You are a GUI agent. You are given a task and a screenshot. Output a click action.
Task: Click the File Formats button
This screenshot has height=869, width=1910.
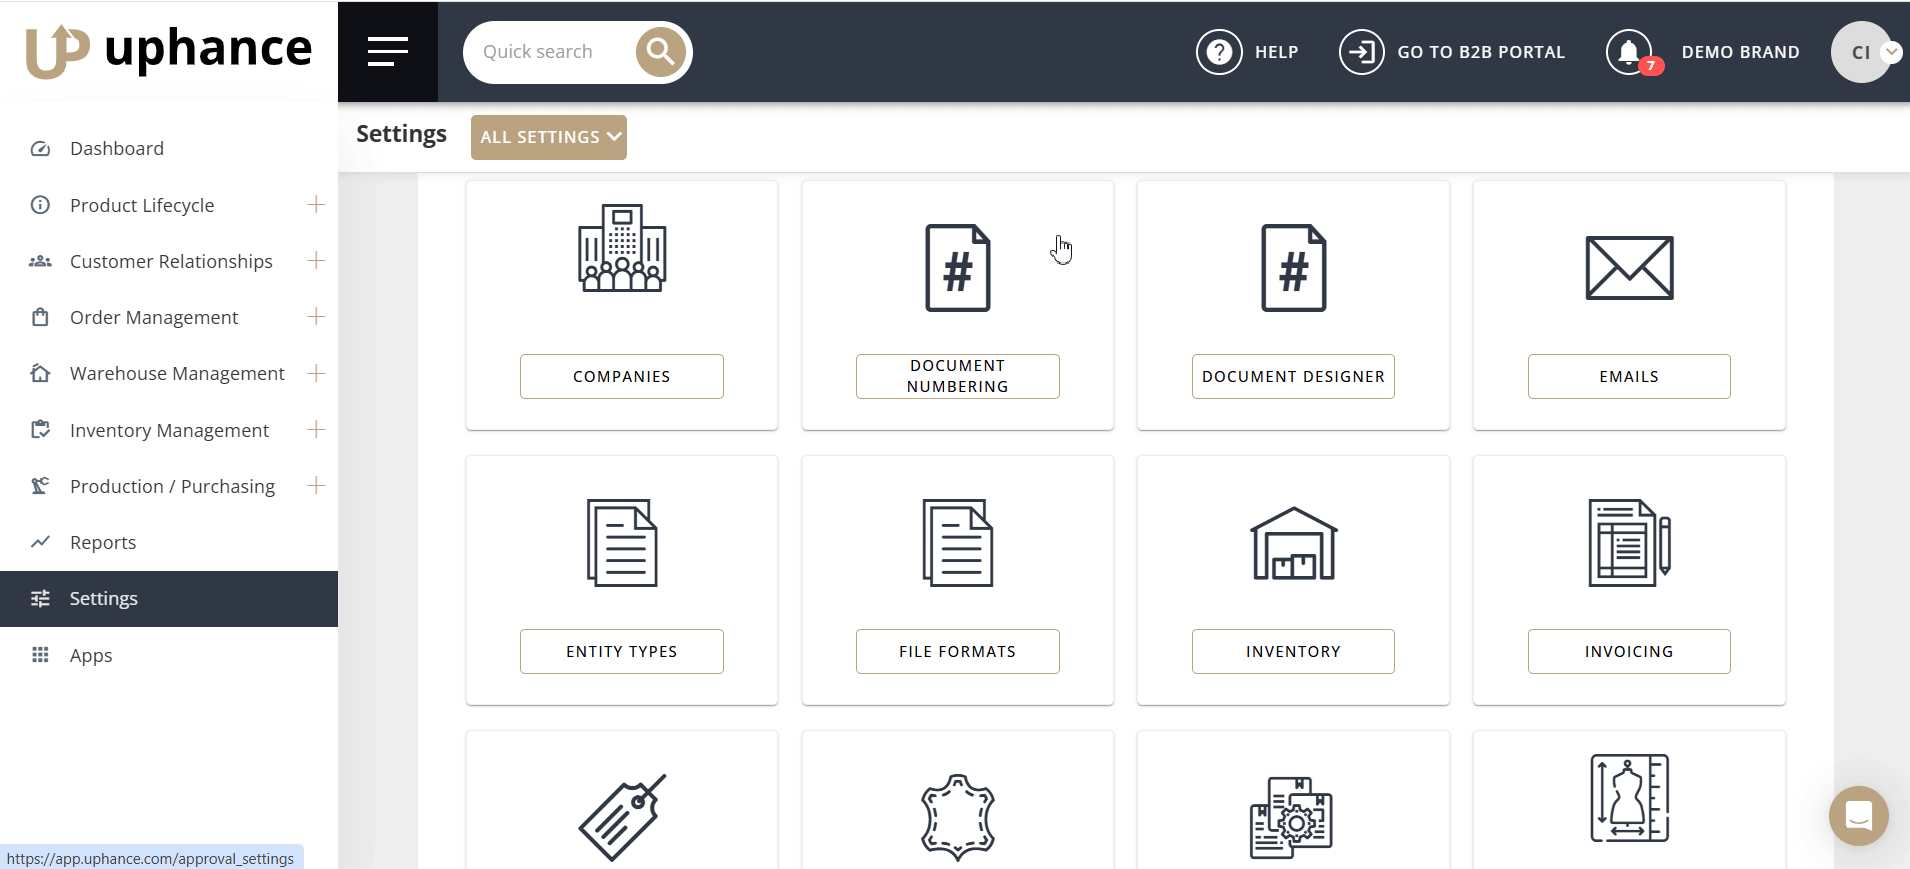tap(957, 652)
